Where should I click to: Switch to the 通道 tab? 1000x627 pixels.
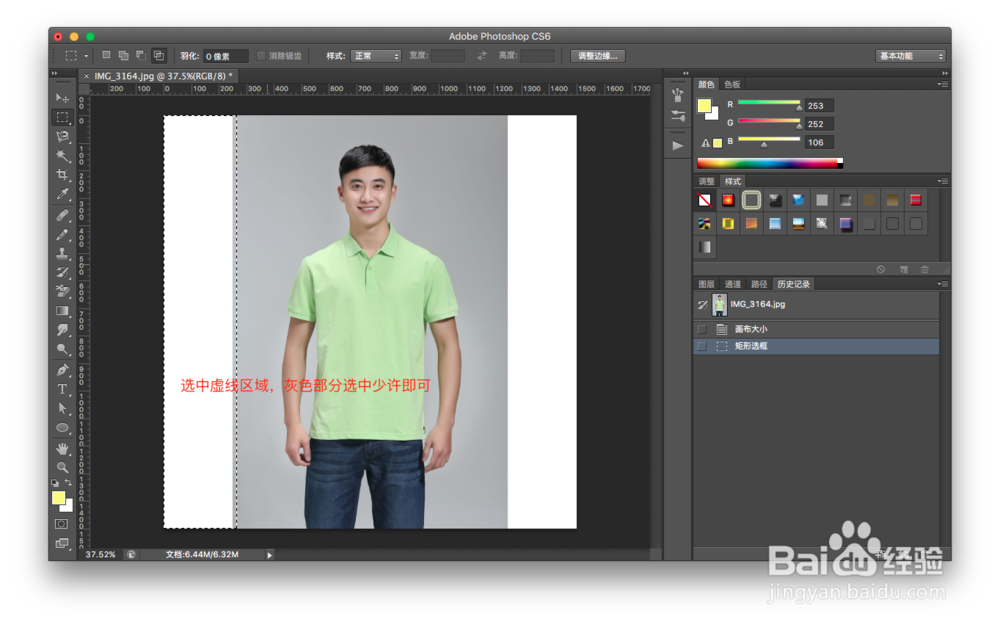click(732, 284)
